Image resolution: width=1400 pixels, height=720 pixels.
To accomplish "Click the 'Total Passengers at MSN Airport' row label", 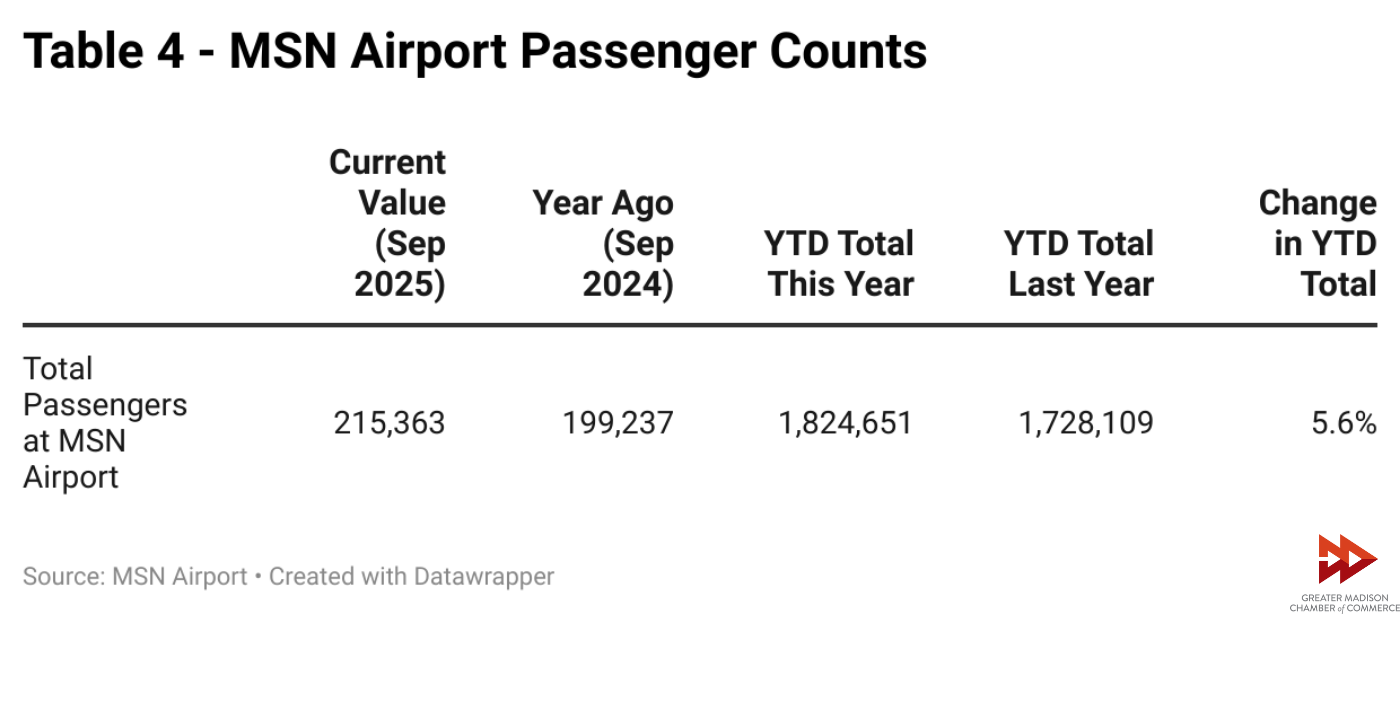I will click(104, 423).
